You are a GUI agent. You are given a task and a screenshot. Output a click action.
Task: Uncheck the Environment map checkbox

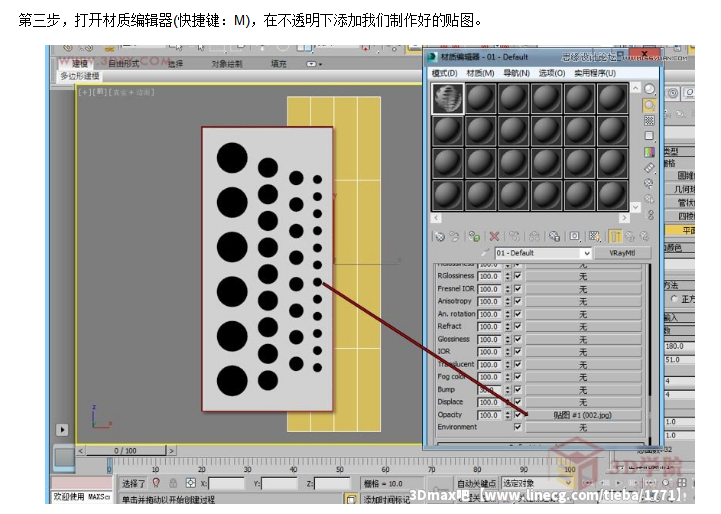click(x=518, y=427)
